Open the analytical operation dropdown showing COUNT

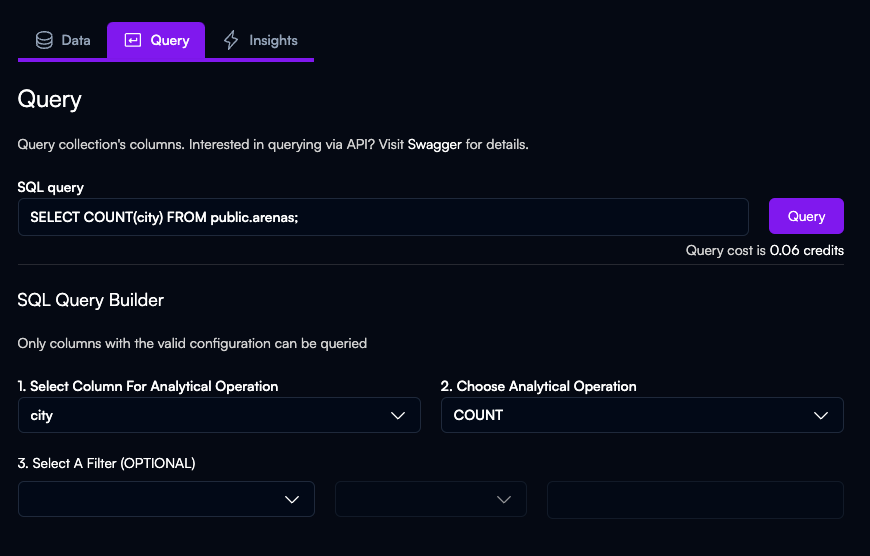point(642,415)
